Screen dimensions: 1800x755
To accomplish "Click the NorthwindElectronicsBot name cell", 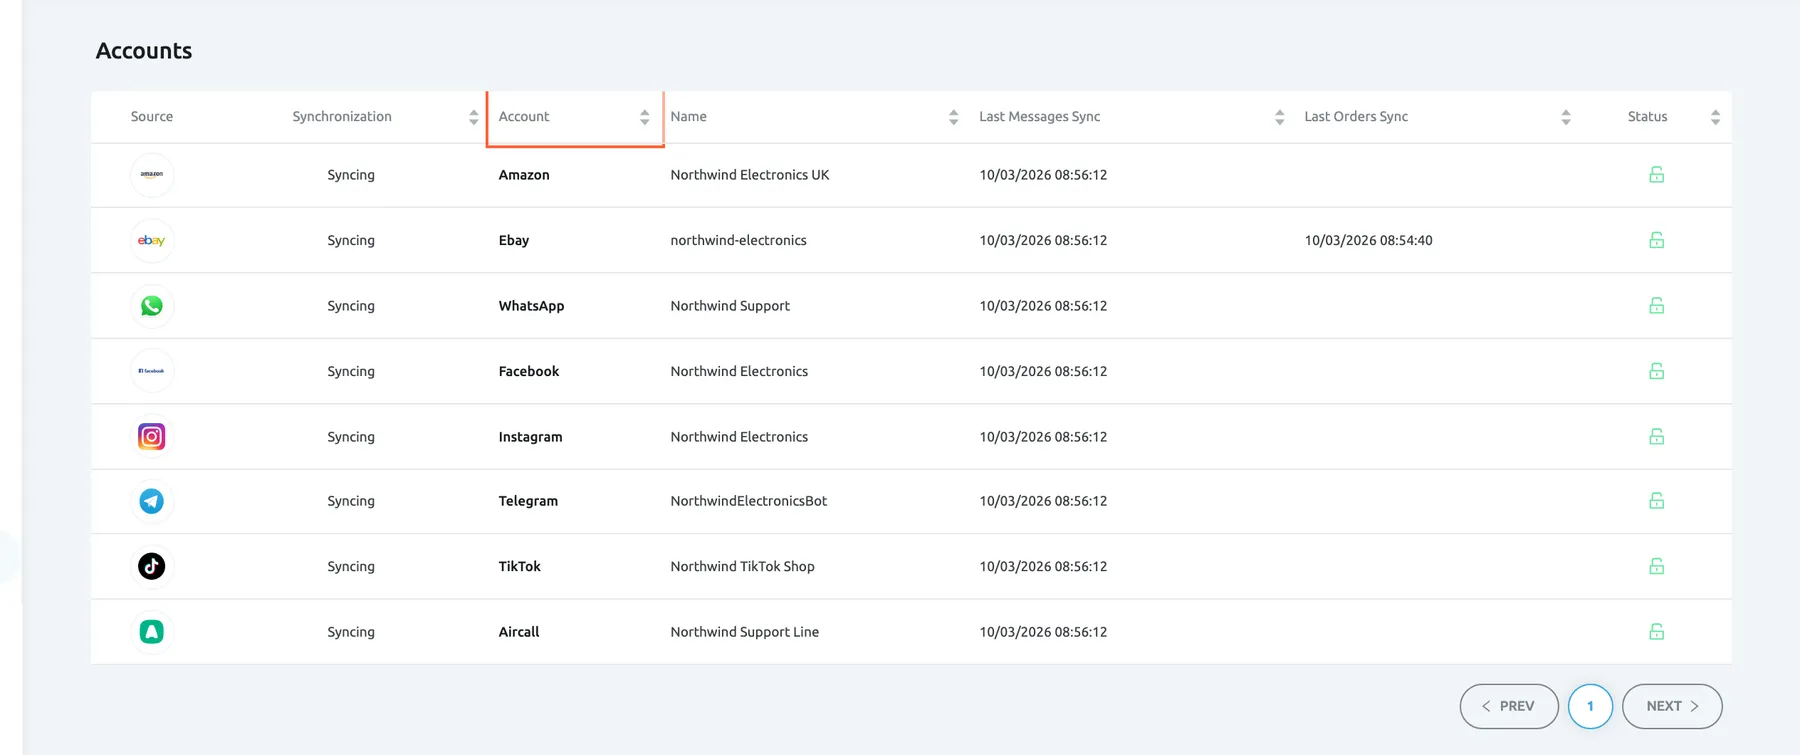I will click(x=749, y=501).
